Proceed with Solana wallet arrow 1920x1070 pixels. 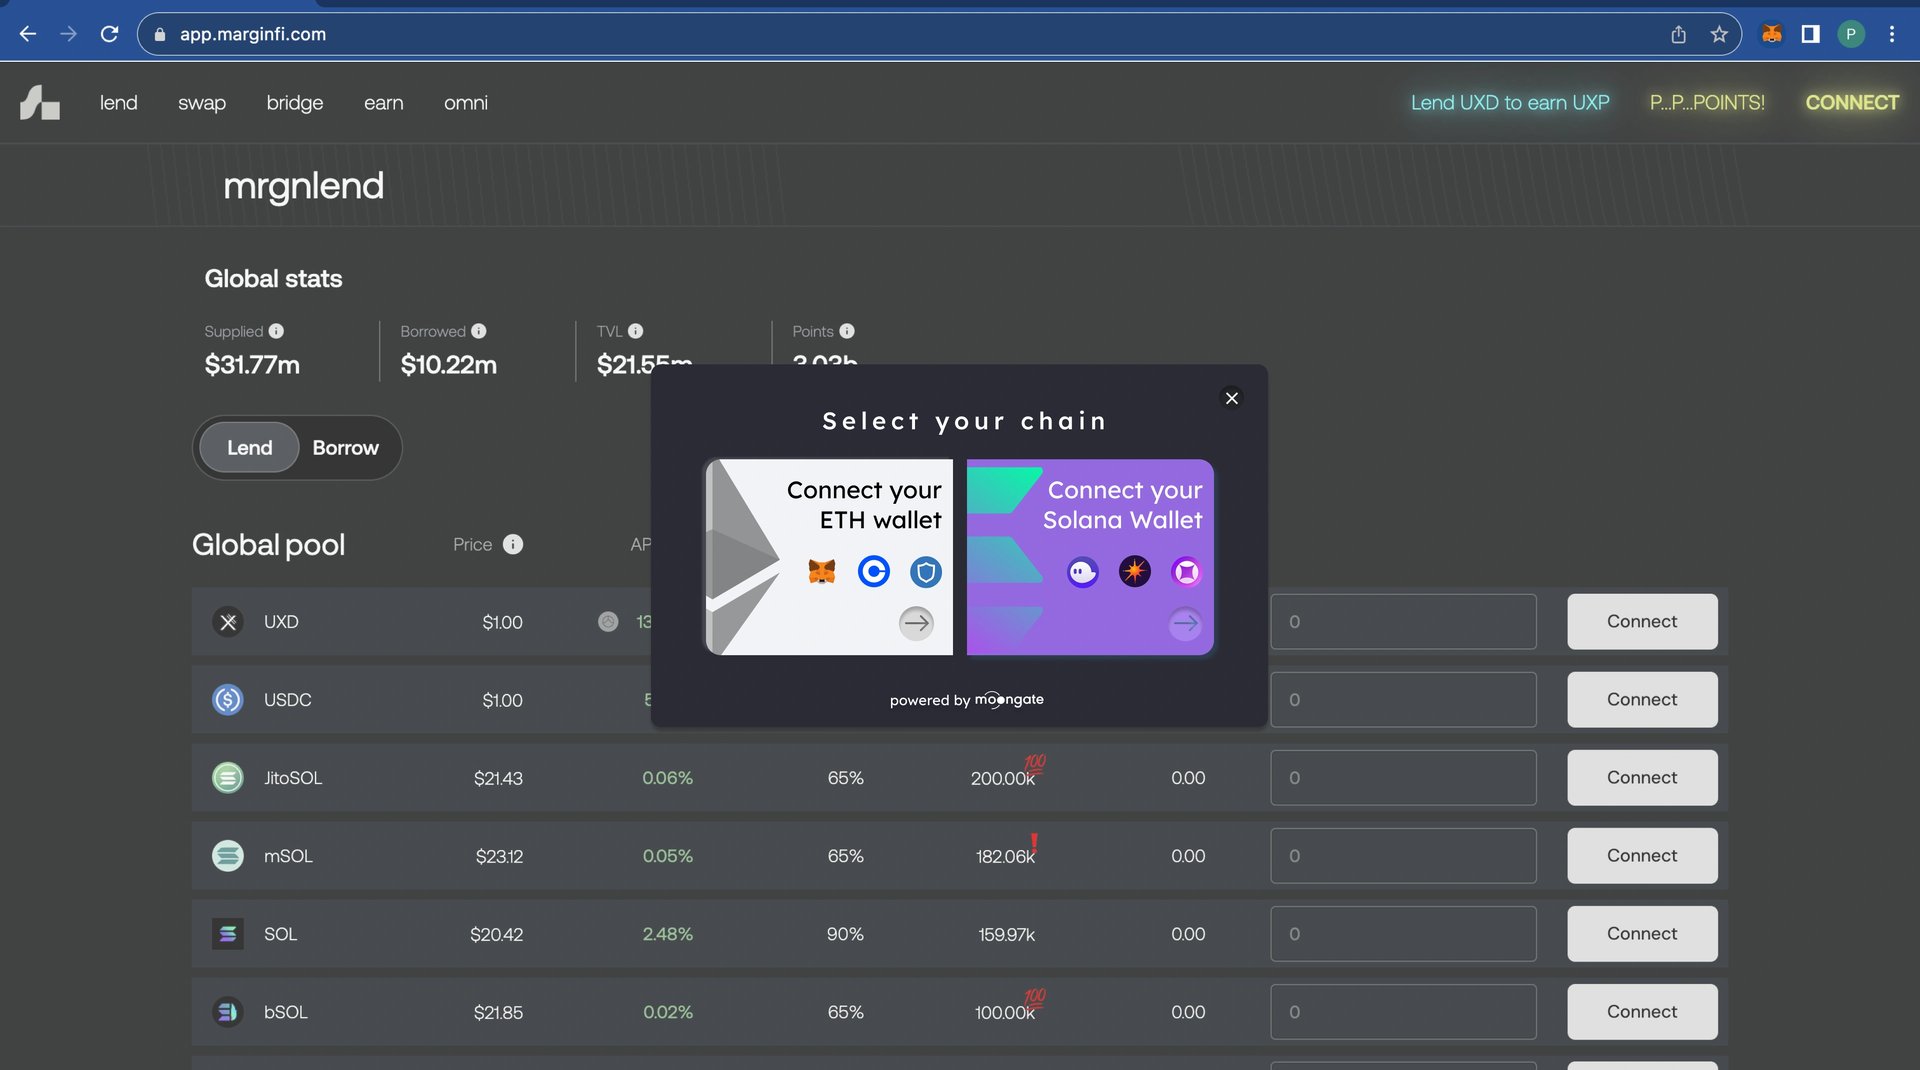tap(1185, 623)
